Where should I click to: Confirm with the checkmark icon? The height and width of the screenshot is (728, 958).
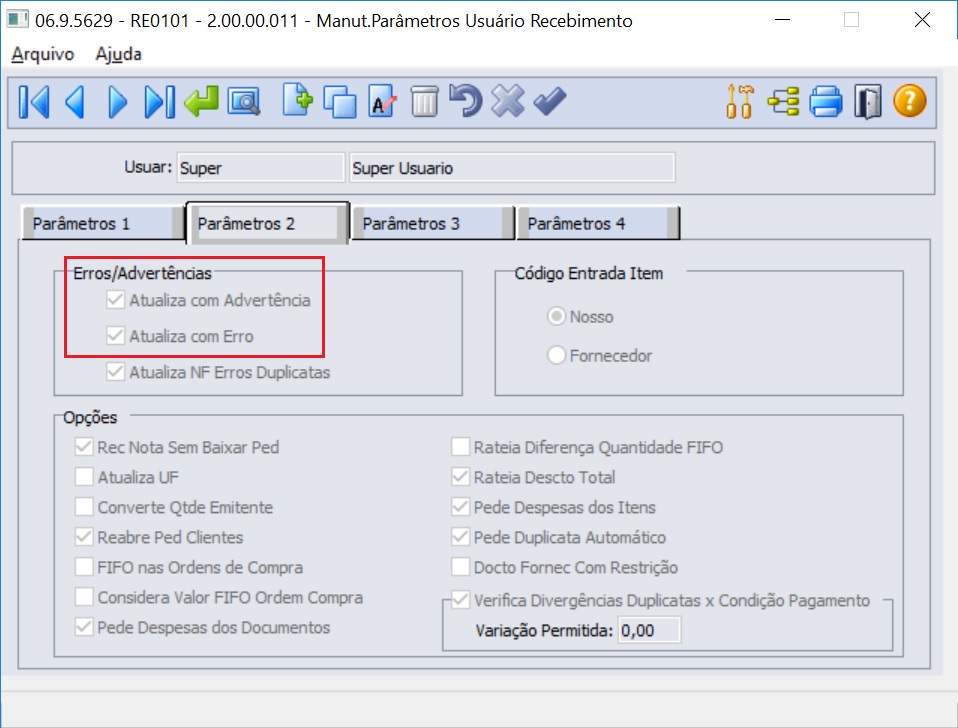click(x=550, y=101)
